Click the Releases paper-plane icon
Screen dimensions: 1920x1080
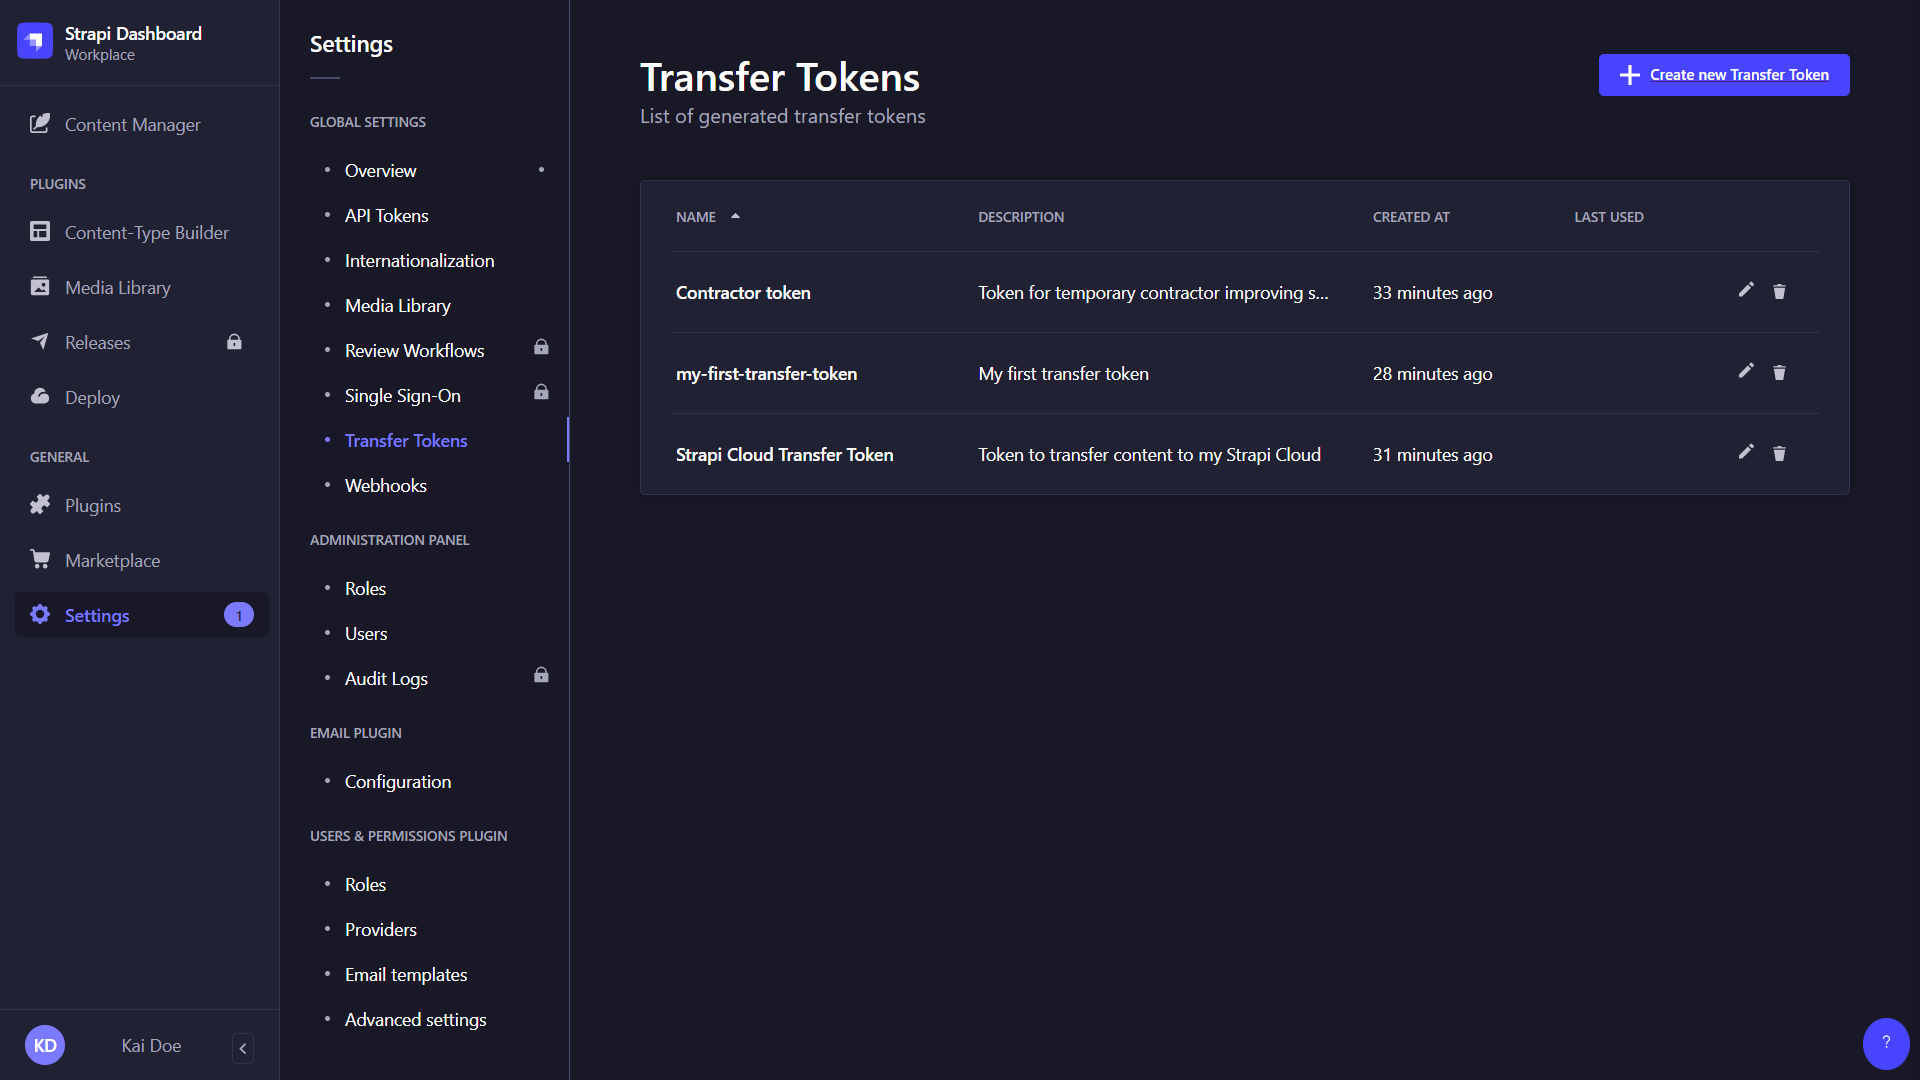pos(40,342)
